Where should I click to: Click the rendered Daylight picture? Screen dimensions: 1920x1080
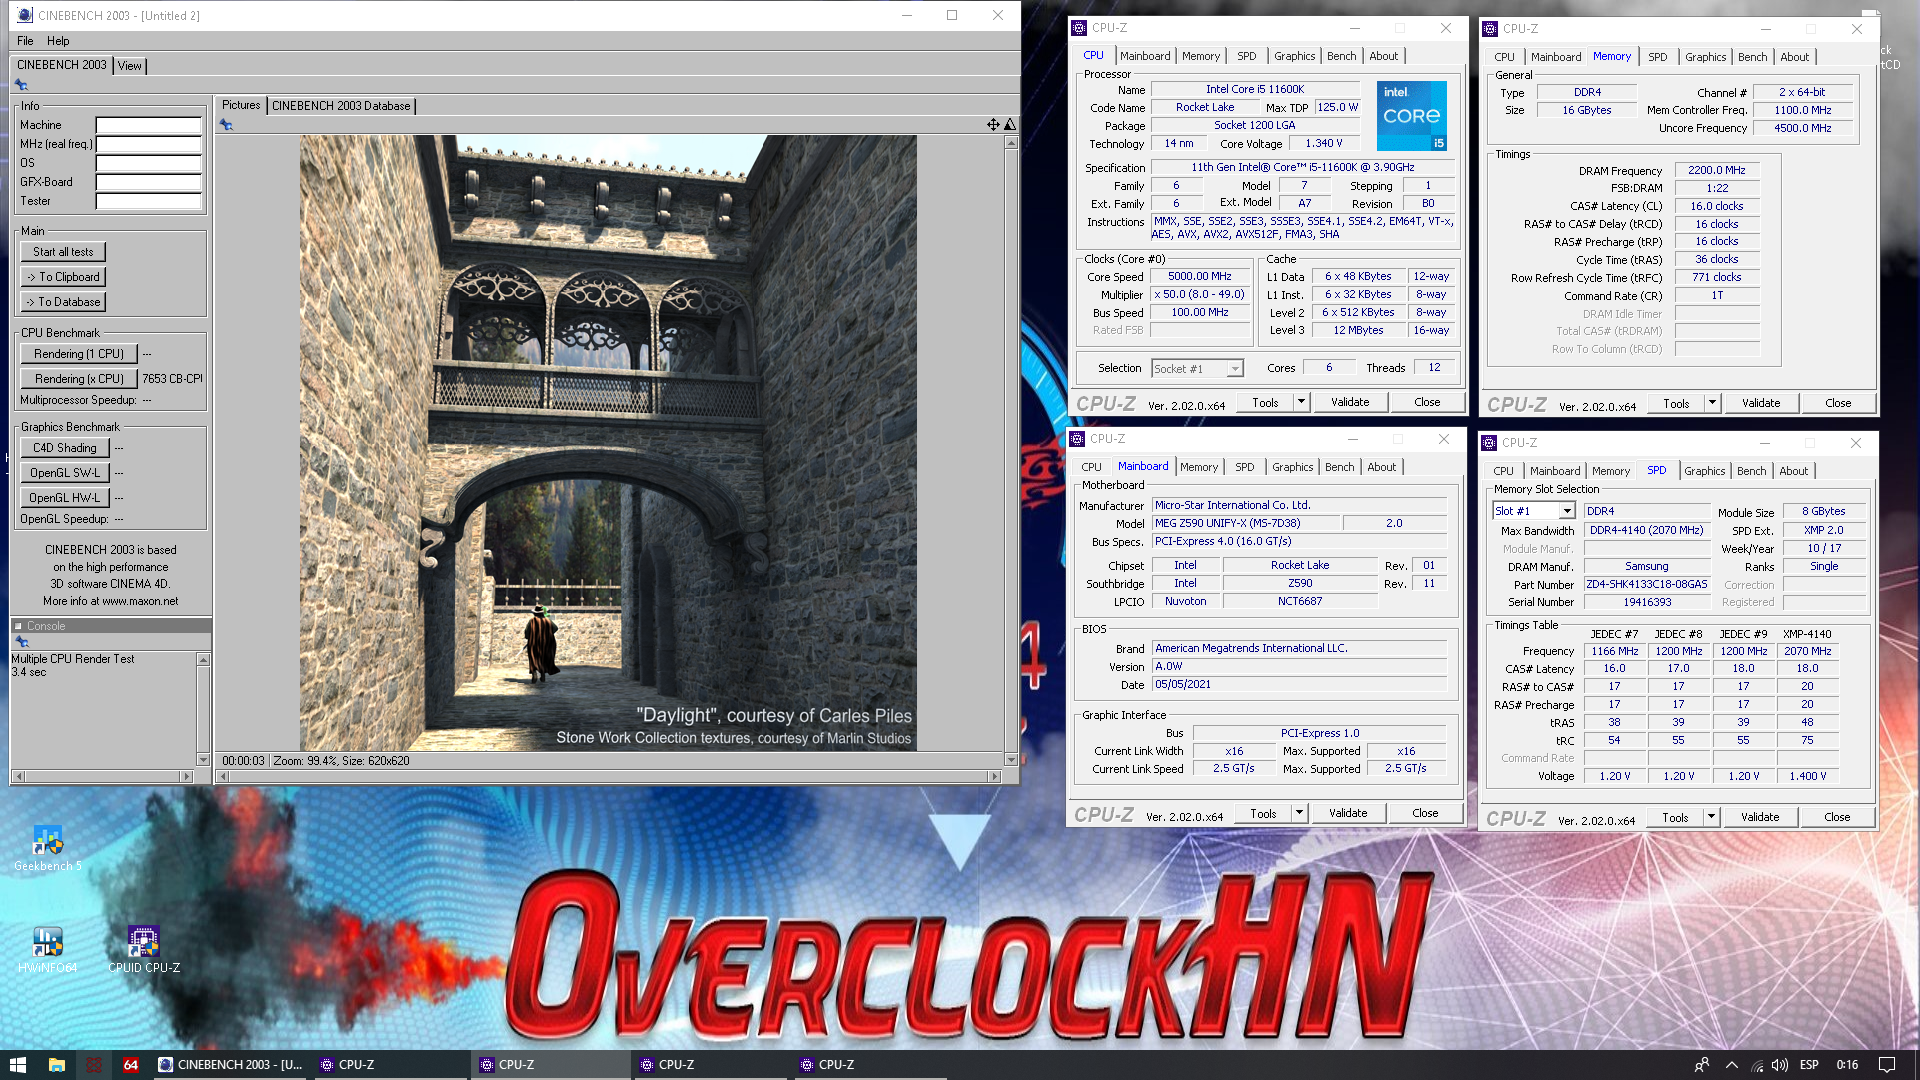pos(608,443)
